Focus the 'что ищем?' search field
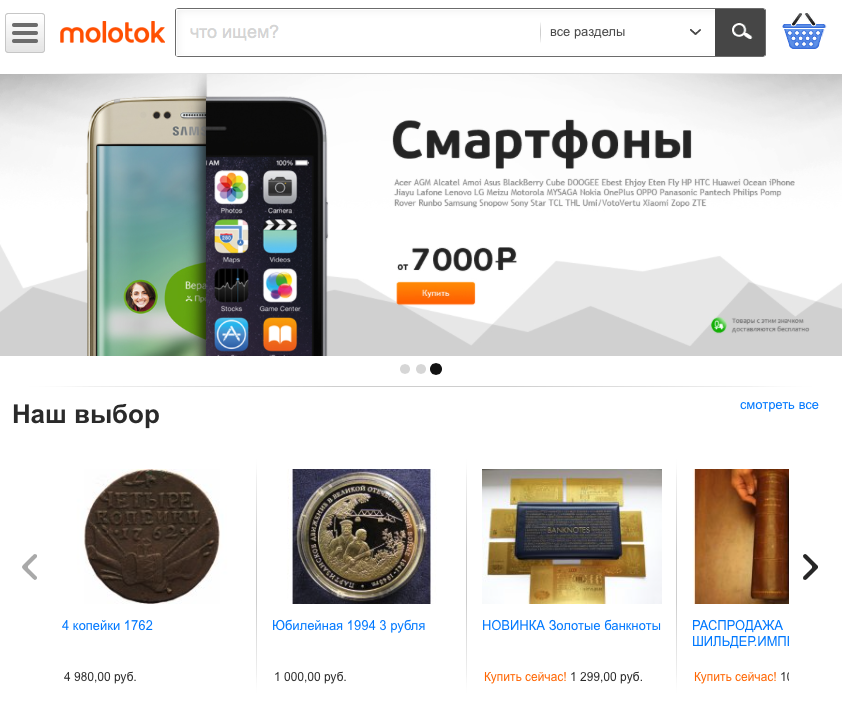This screenshot has height=706, width=842. pyautogui.click(x=359, y=32)
